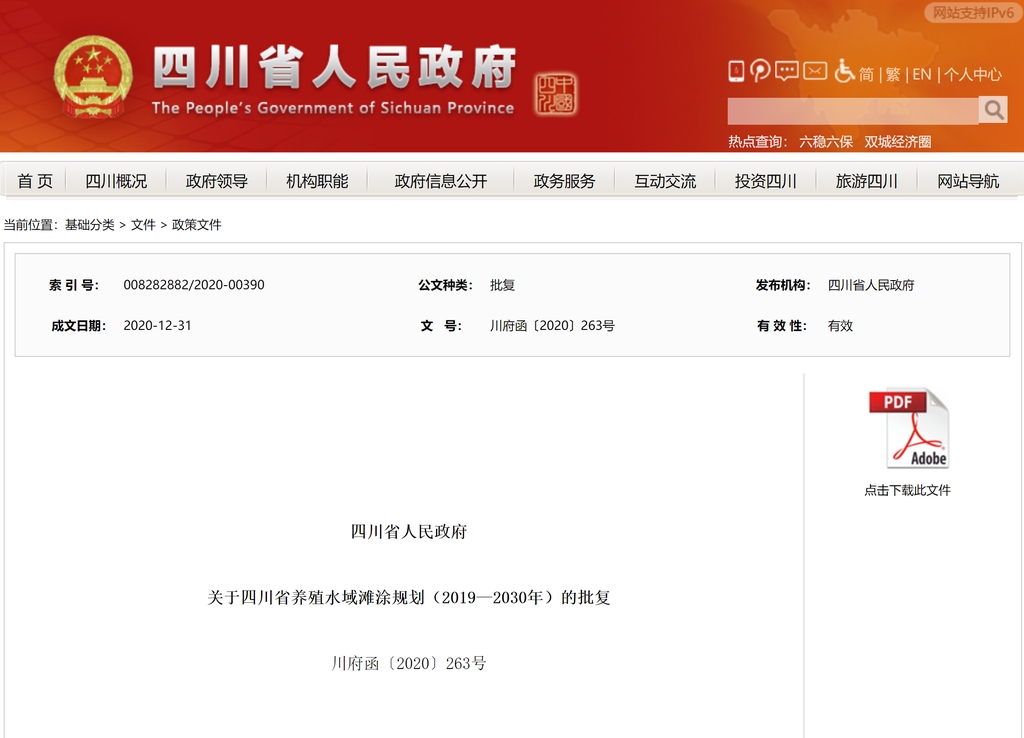Click the wheelchair accessibility icon
The height and width of the screenshot is (738, 1024).
click(844, 71)
